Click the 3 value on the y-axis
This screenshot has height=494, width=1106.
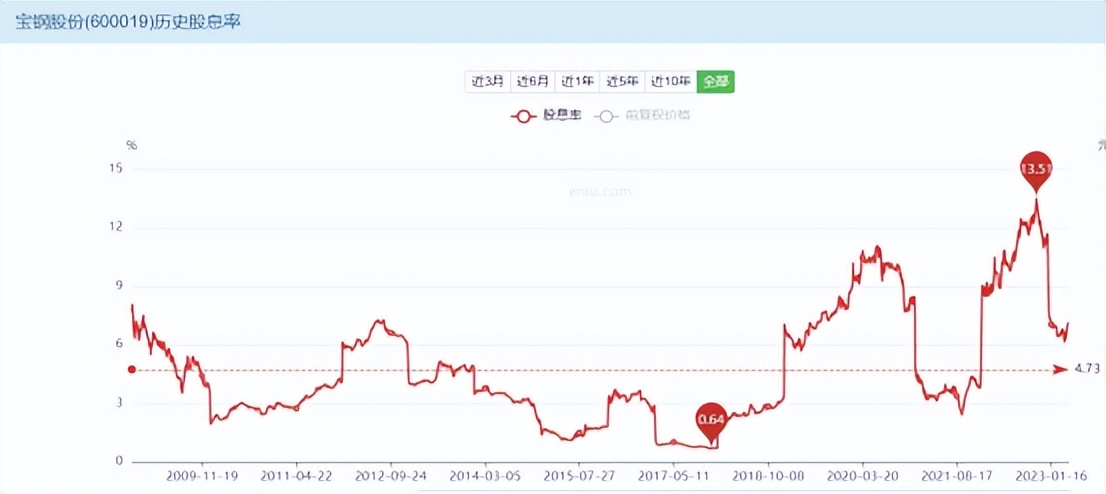pyautogui.click(x=119, y=403)
